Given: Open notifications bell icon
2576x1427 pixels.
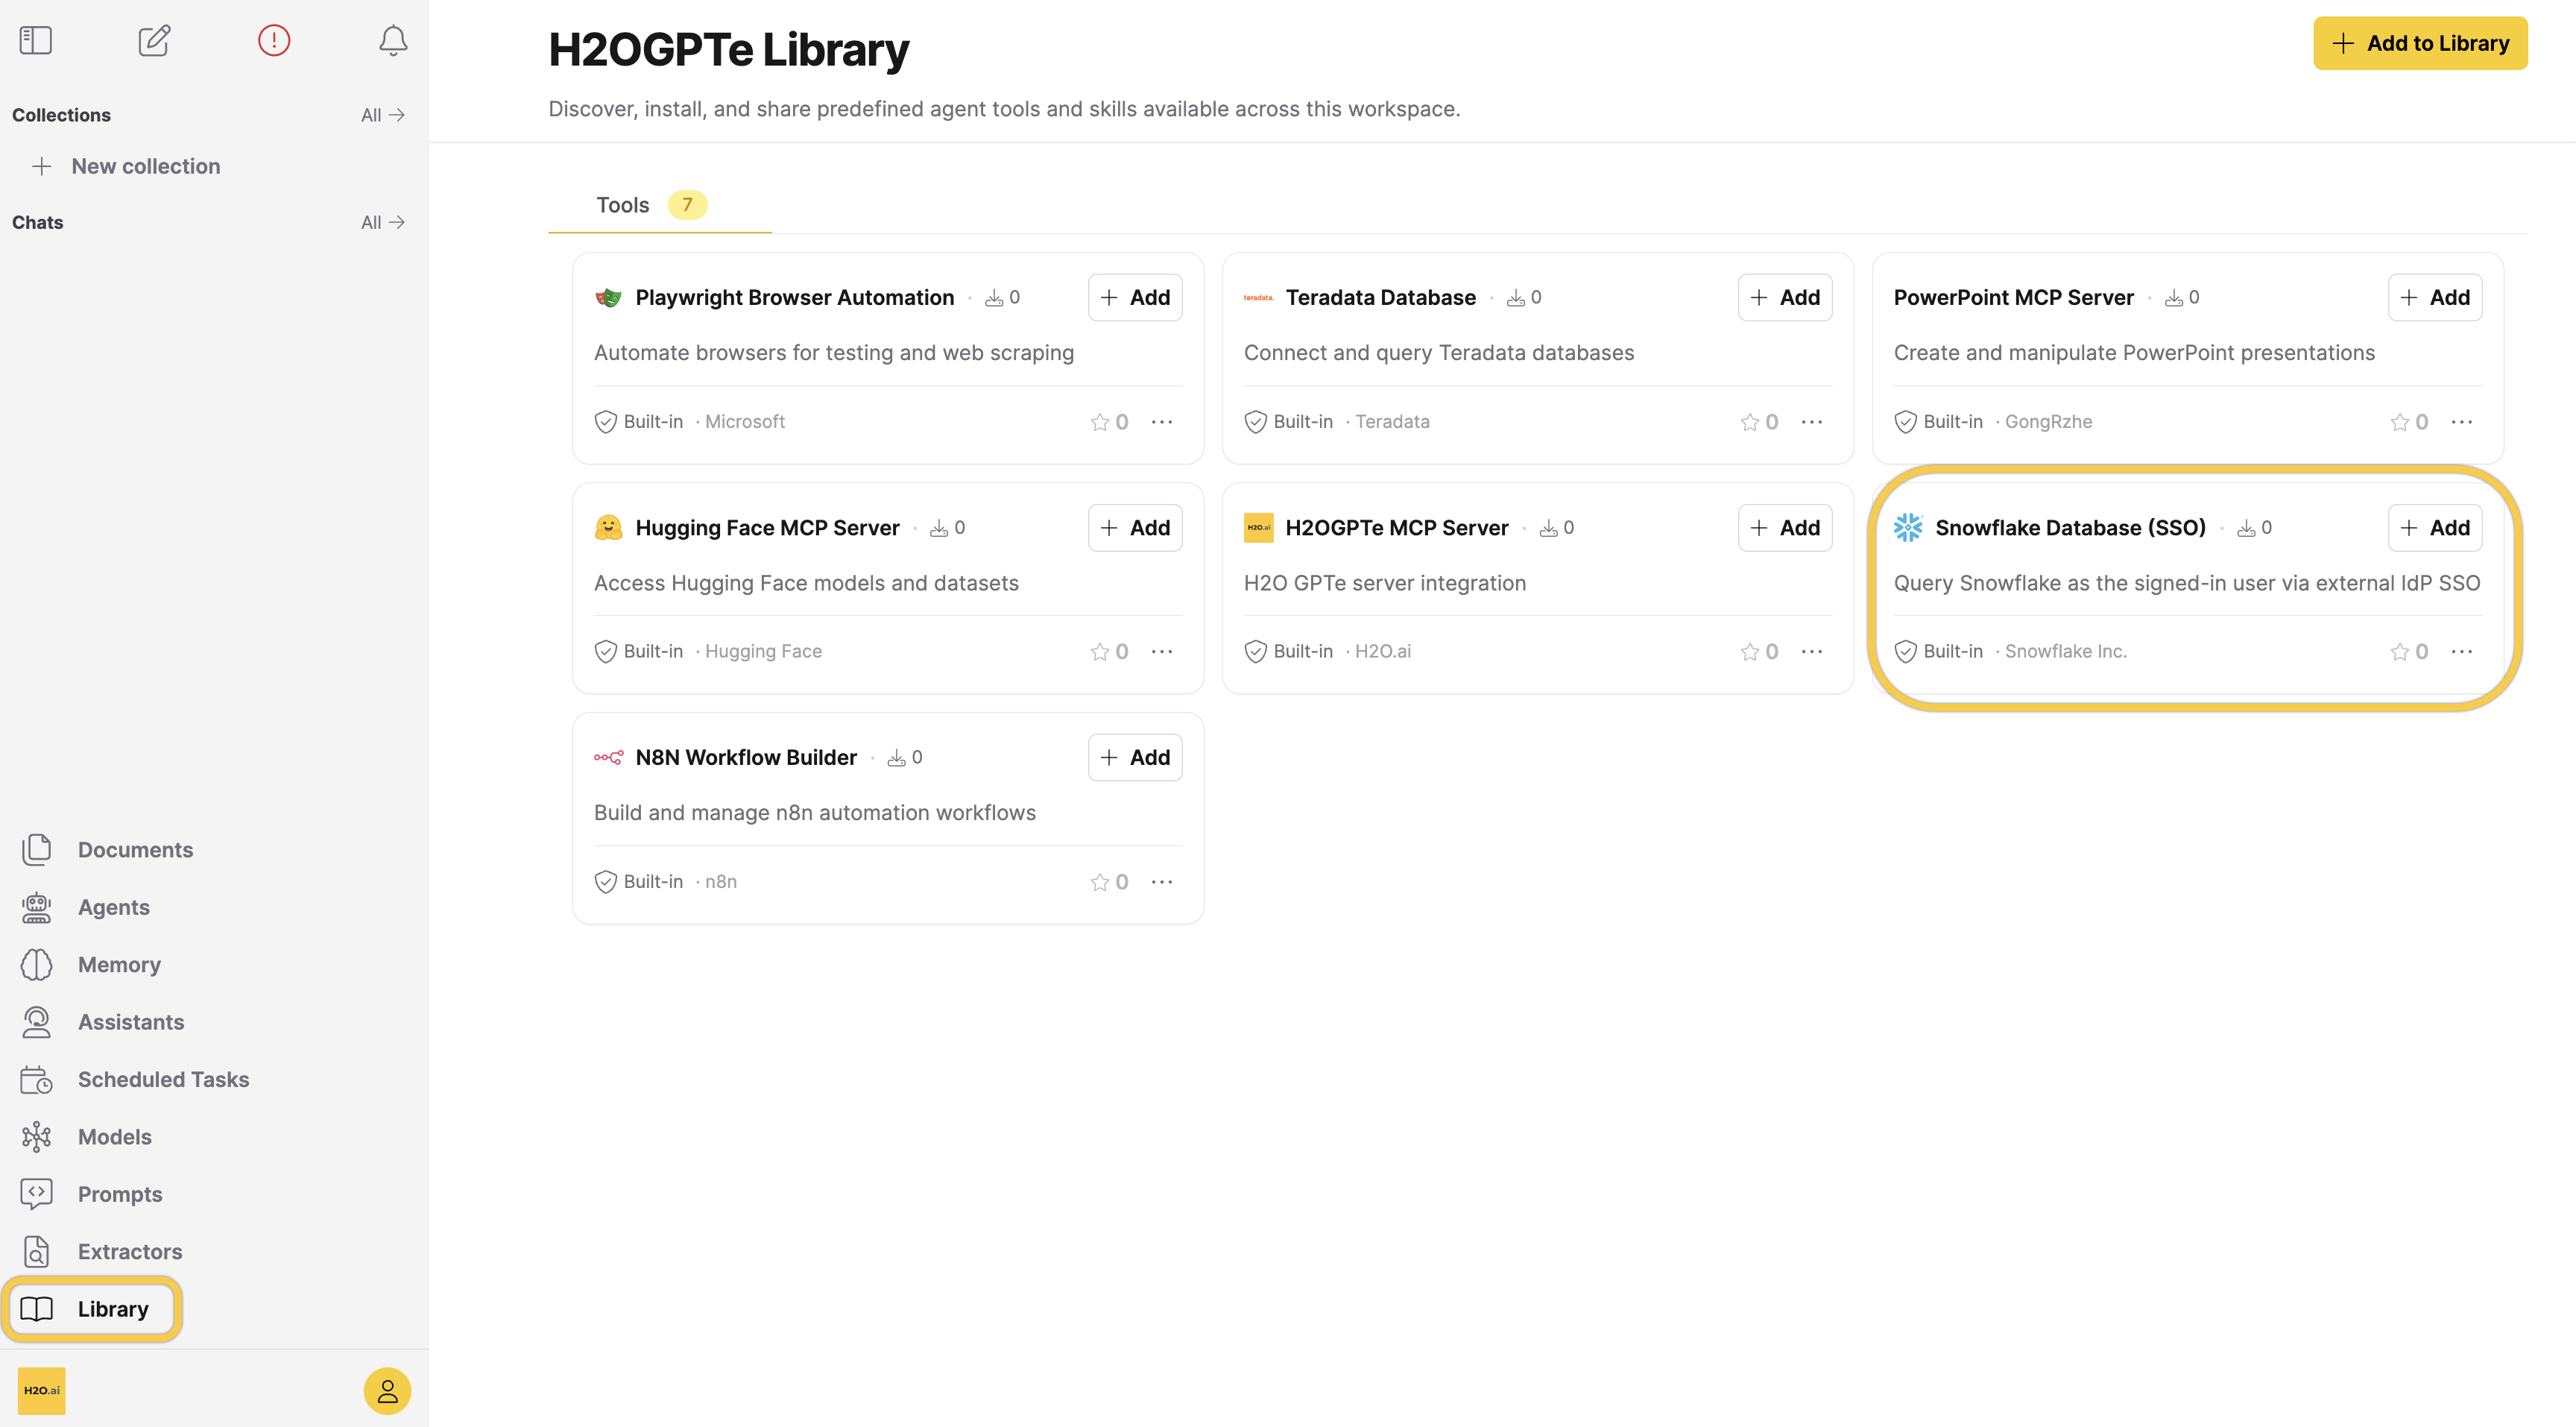Looking at the screenshot, I should click(393, 40).
